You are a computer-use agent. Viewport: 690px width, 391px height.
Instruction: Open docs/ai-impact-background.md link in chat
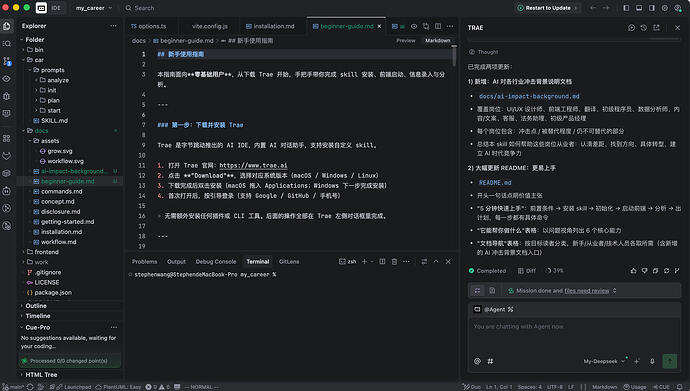click(529, 96)
